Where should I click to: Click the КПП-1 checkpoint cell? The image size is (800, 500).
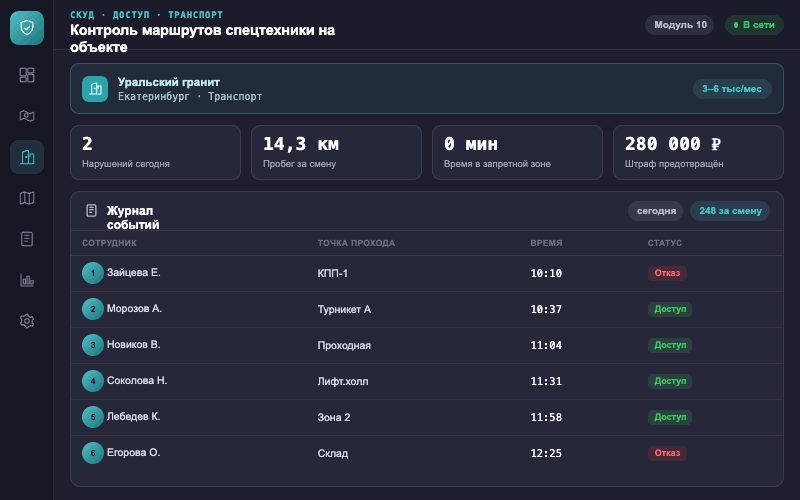coord(333,273)
